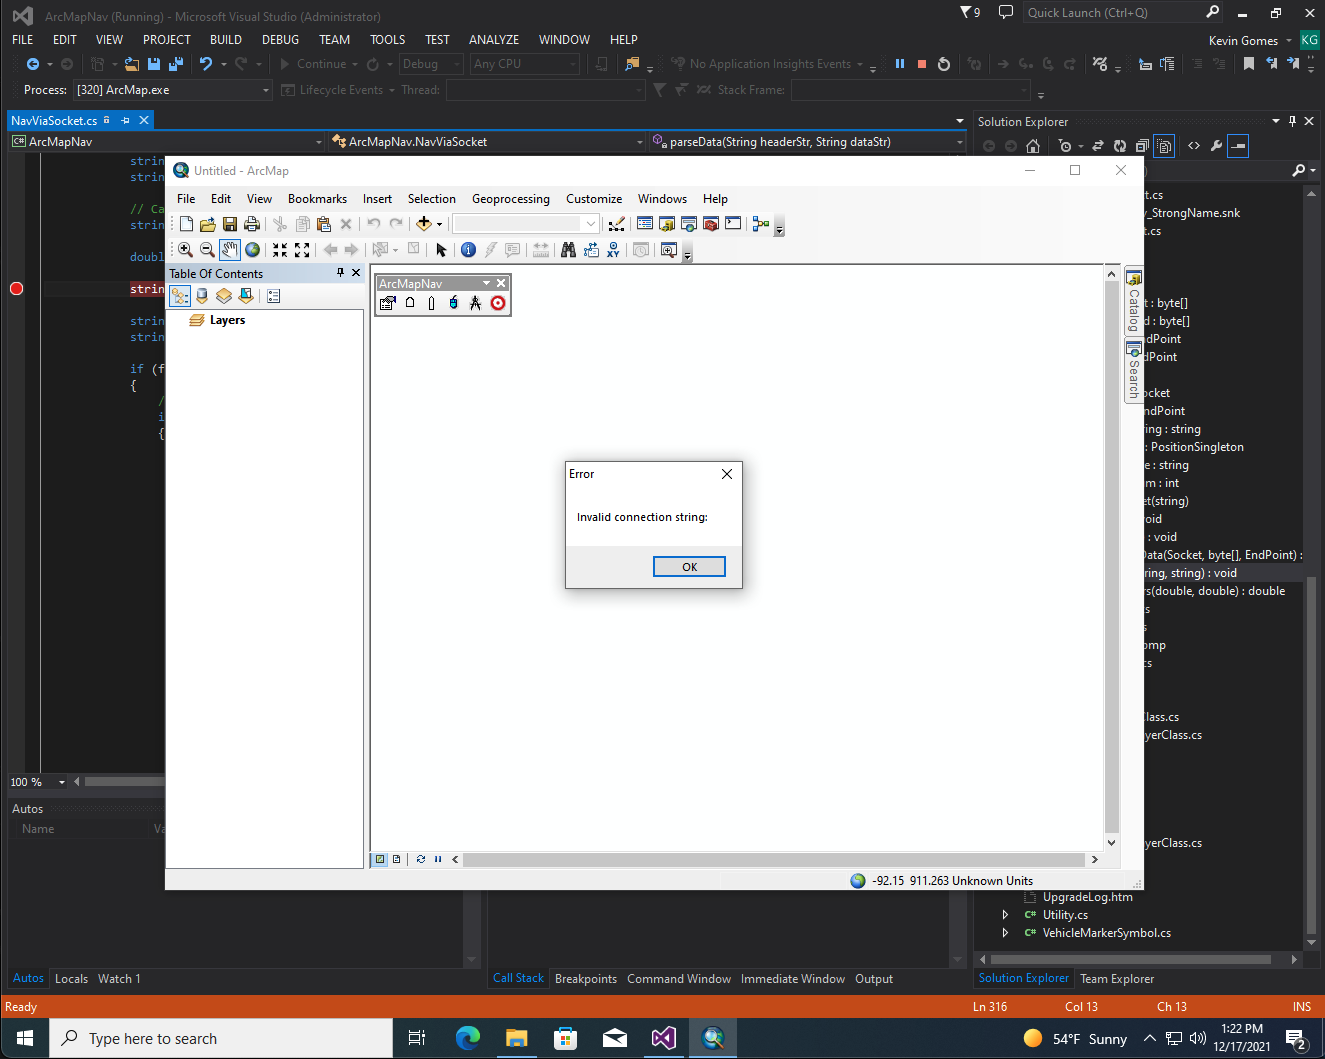Open the Geoprocessing menu
Screen dimensions: 1325x1059
pyautogui.click(x=511, y=199)
